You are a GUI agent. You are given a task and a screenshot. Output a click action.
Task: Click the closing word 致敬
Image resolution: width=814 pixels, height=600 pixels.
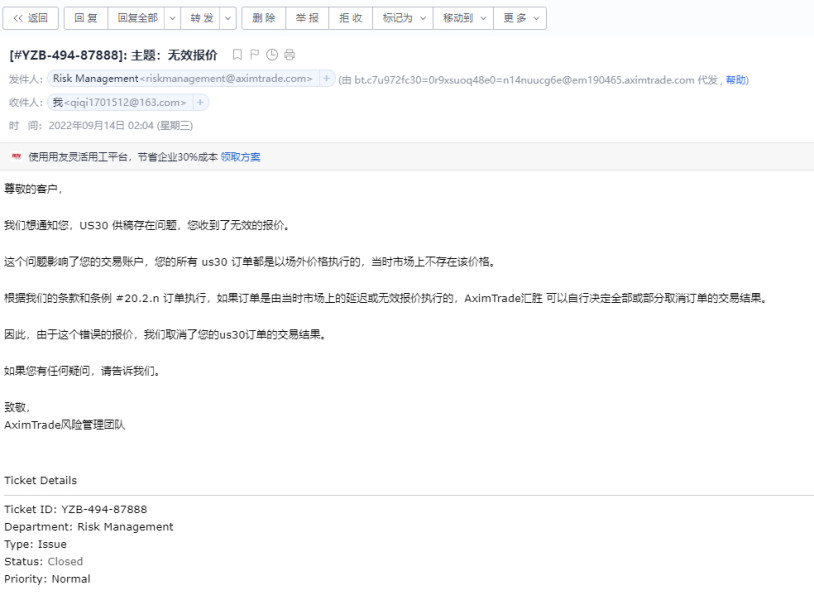(17, 407)
